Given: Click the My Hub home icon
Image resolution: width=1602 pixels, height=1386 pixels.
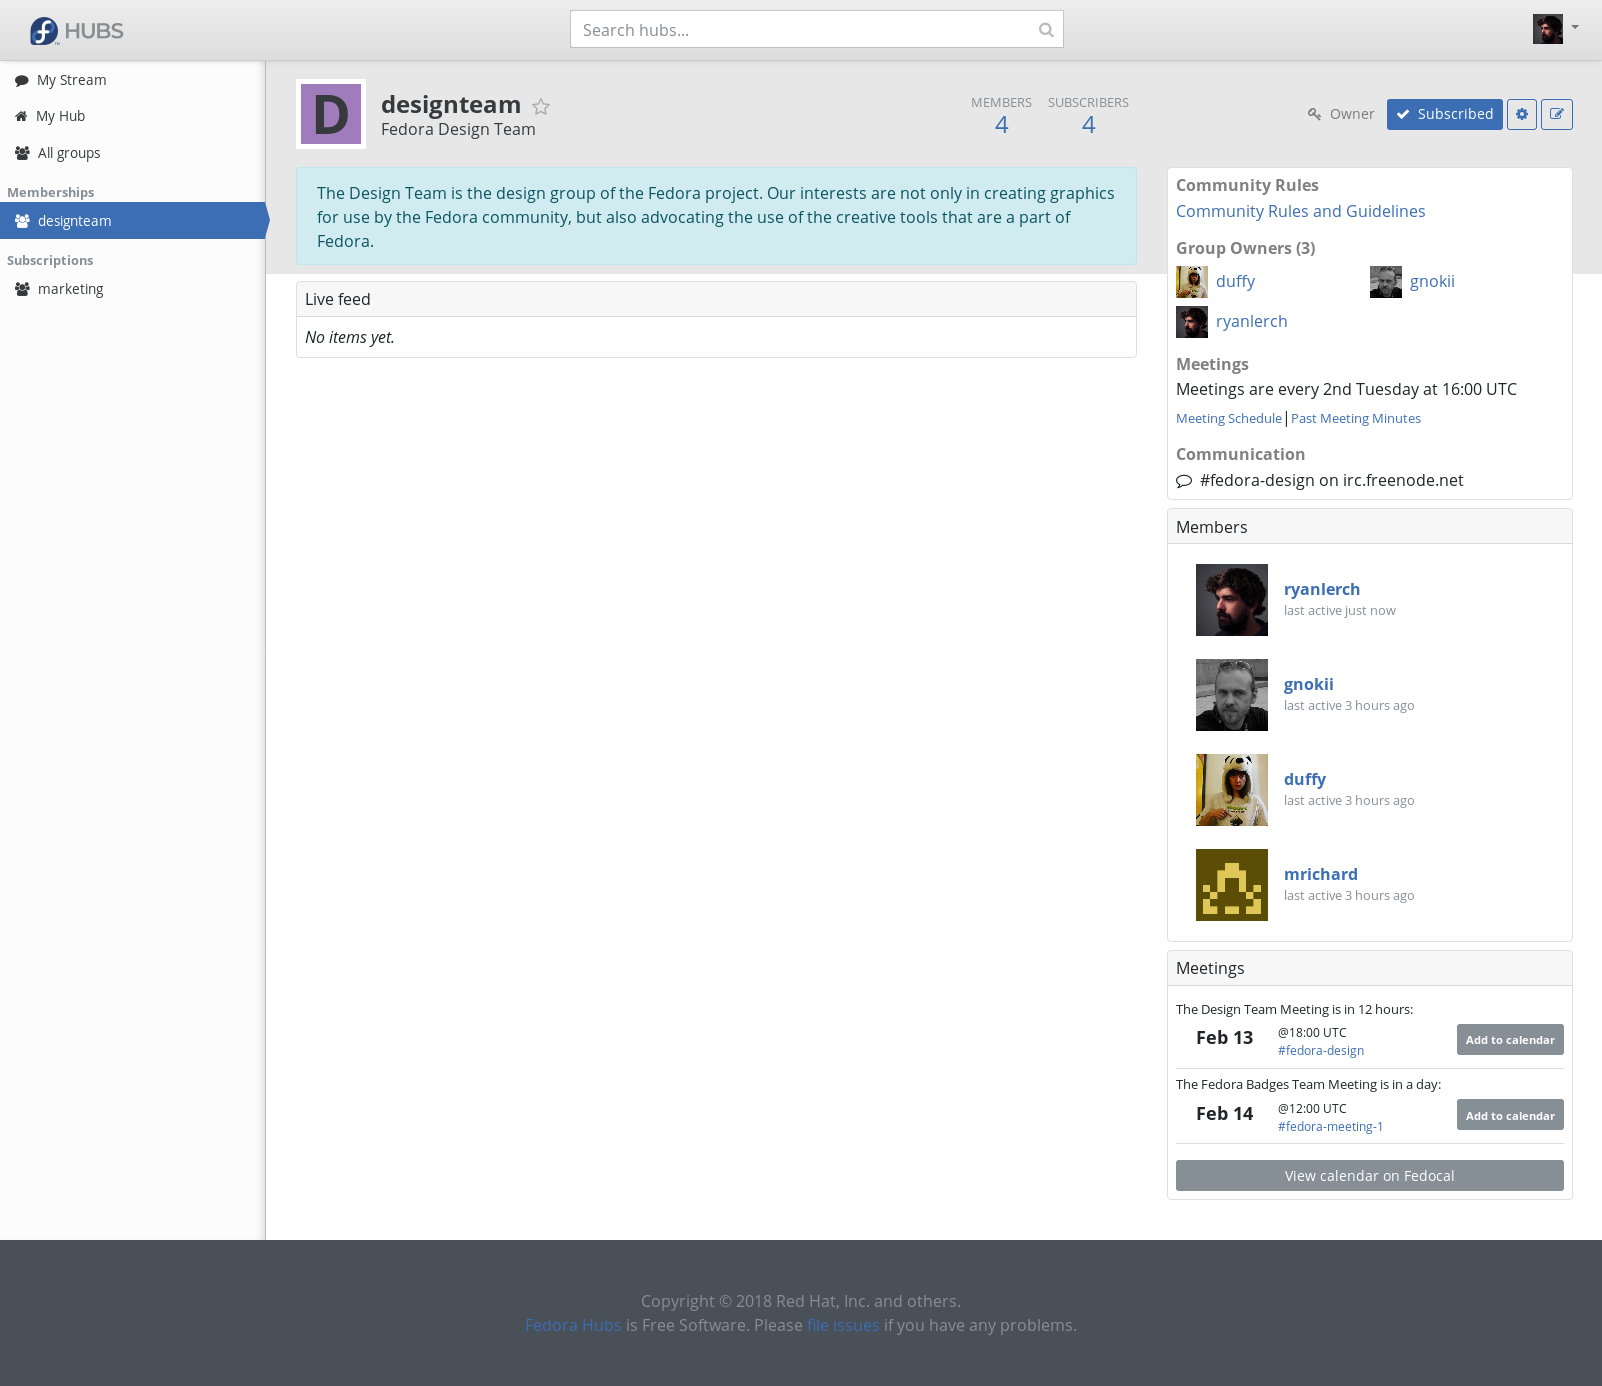Looking at the screenshot, I should click(x=21, y=117).
